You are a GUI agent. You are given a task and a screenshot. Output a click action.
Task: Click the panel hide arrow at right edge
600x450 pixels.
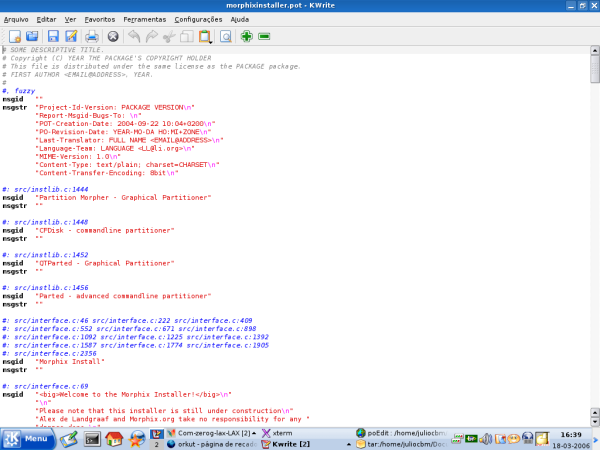click(596, 439)
